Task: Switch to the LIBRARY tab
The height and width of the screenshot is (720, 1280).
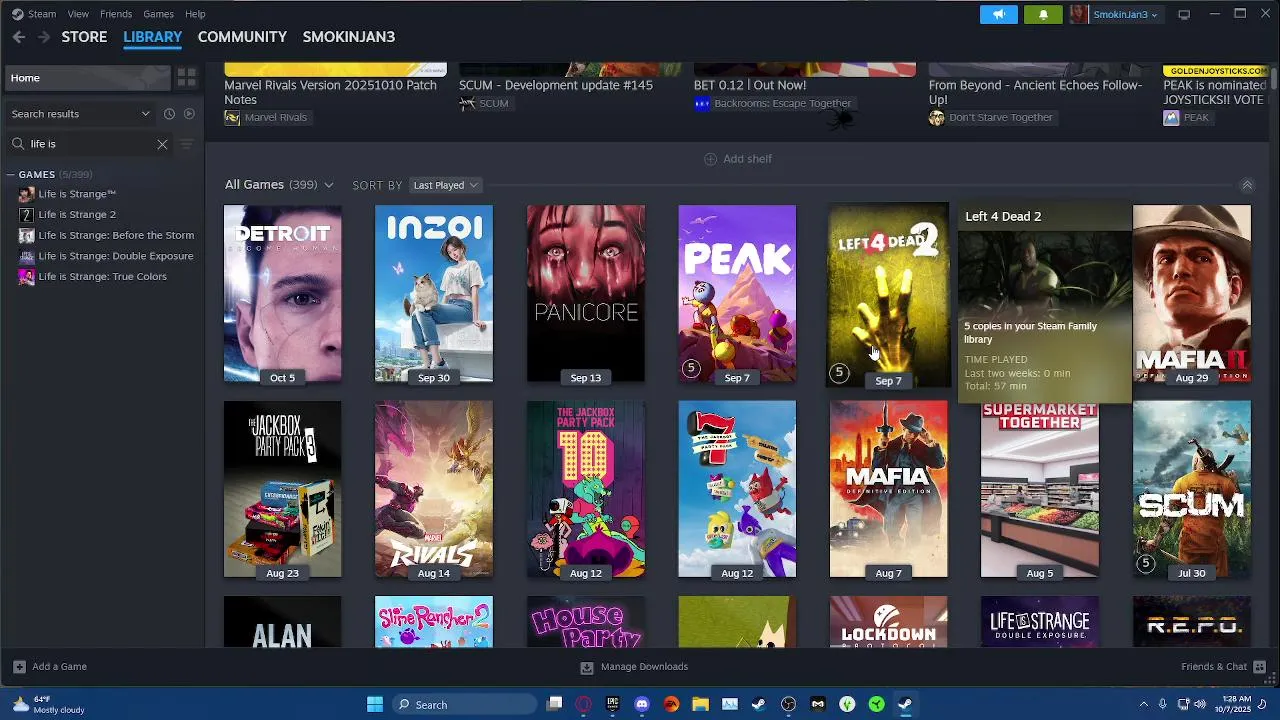Action: (x=152, y=37)
